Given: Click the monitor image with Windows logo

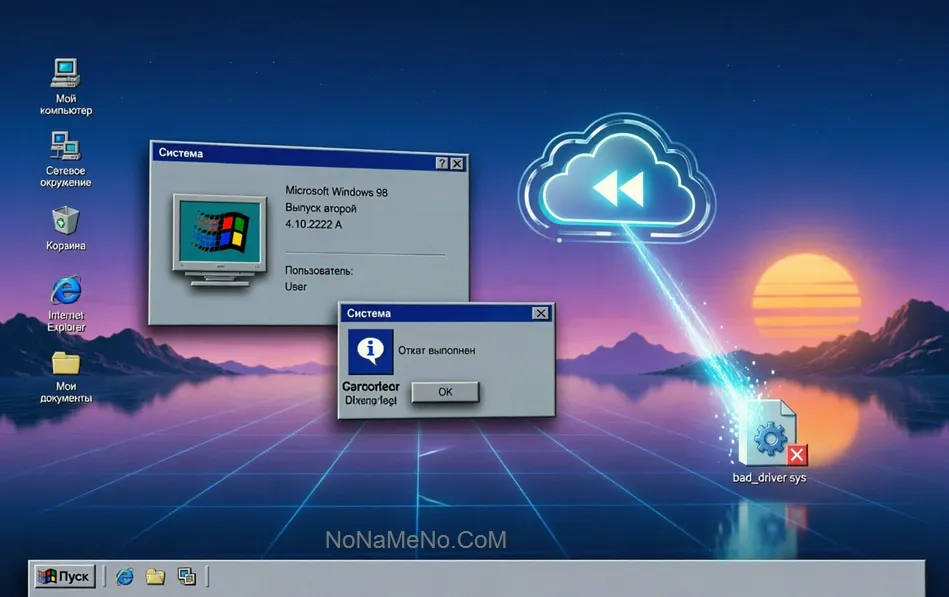Looking at the screenshot, I should [x=220, y=240].
